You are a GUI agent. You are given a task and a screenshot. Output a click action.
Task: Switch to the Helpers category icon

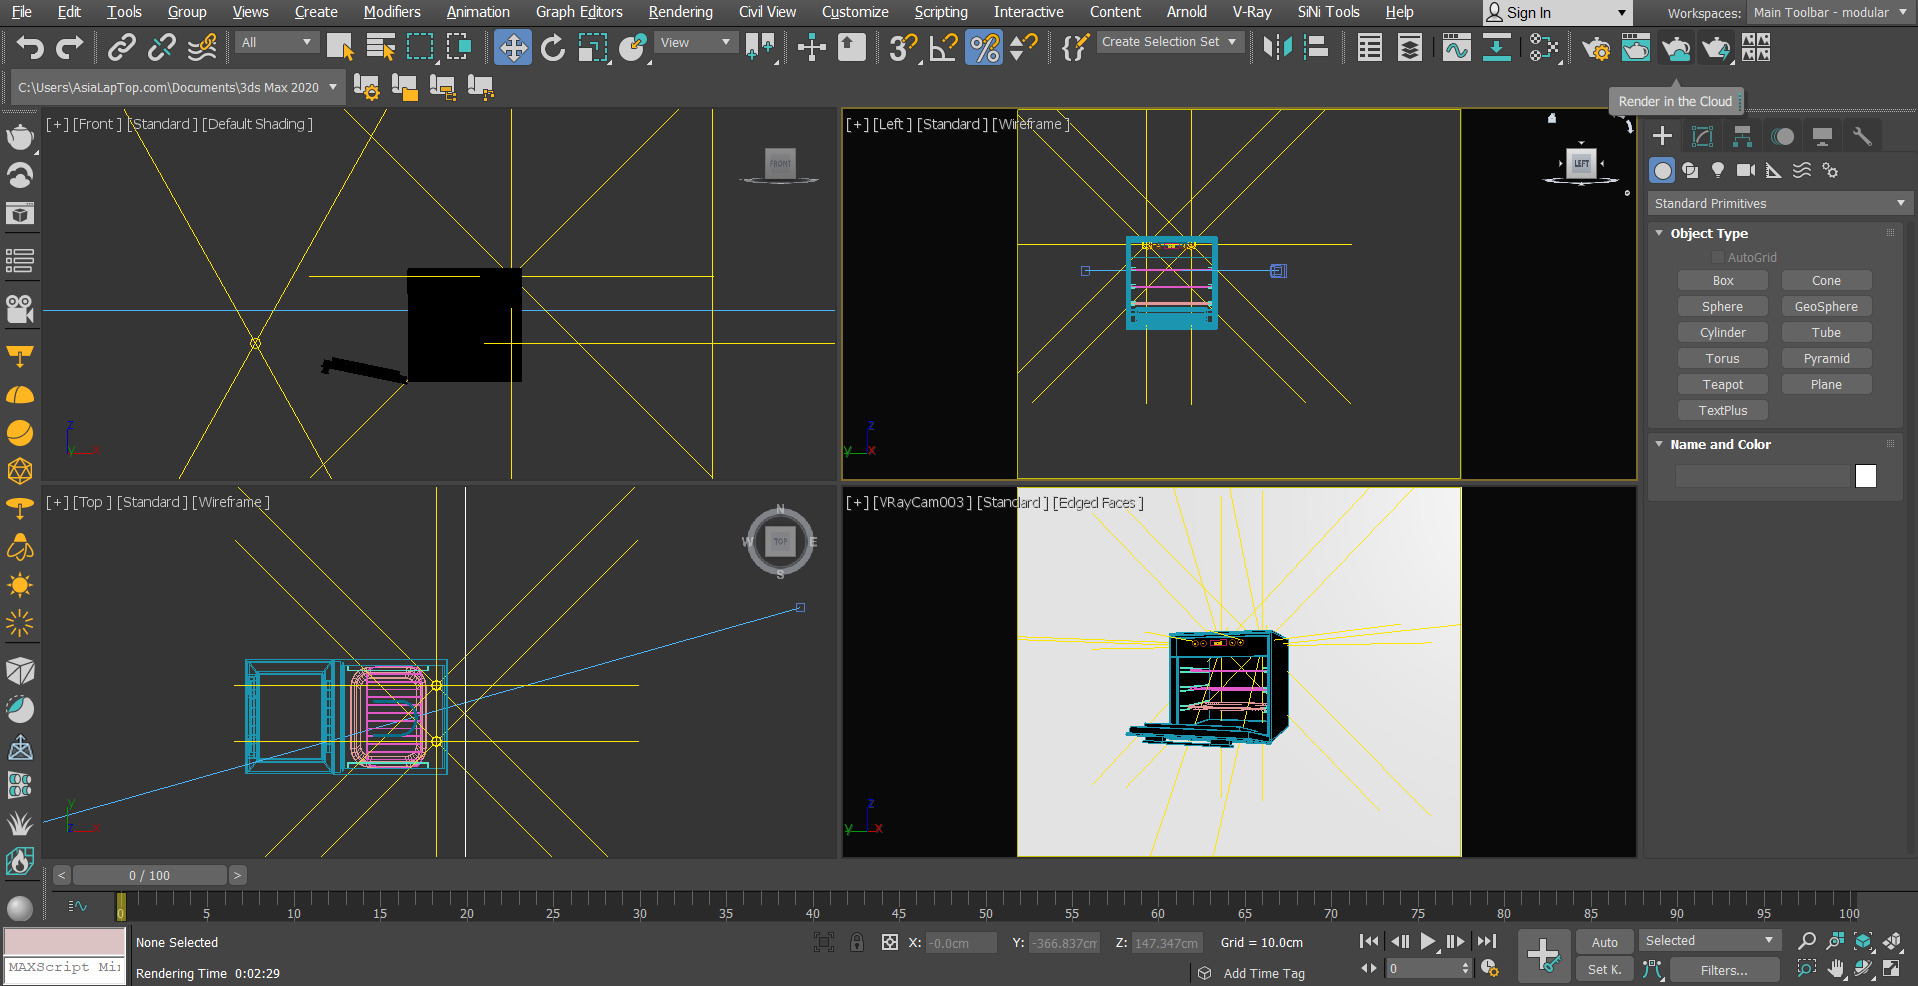1774,170
